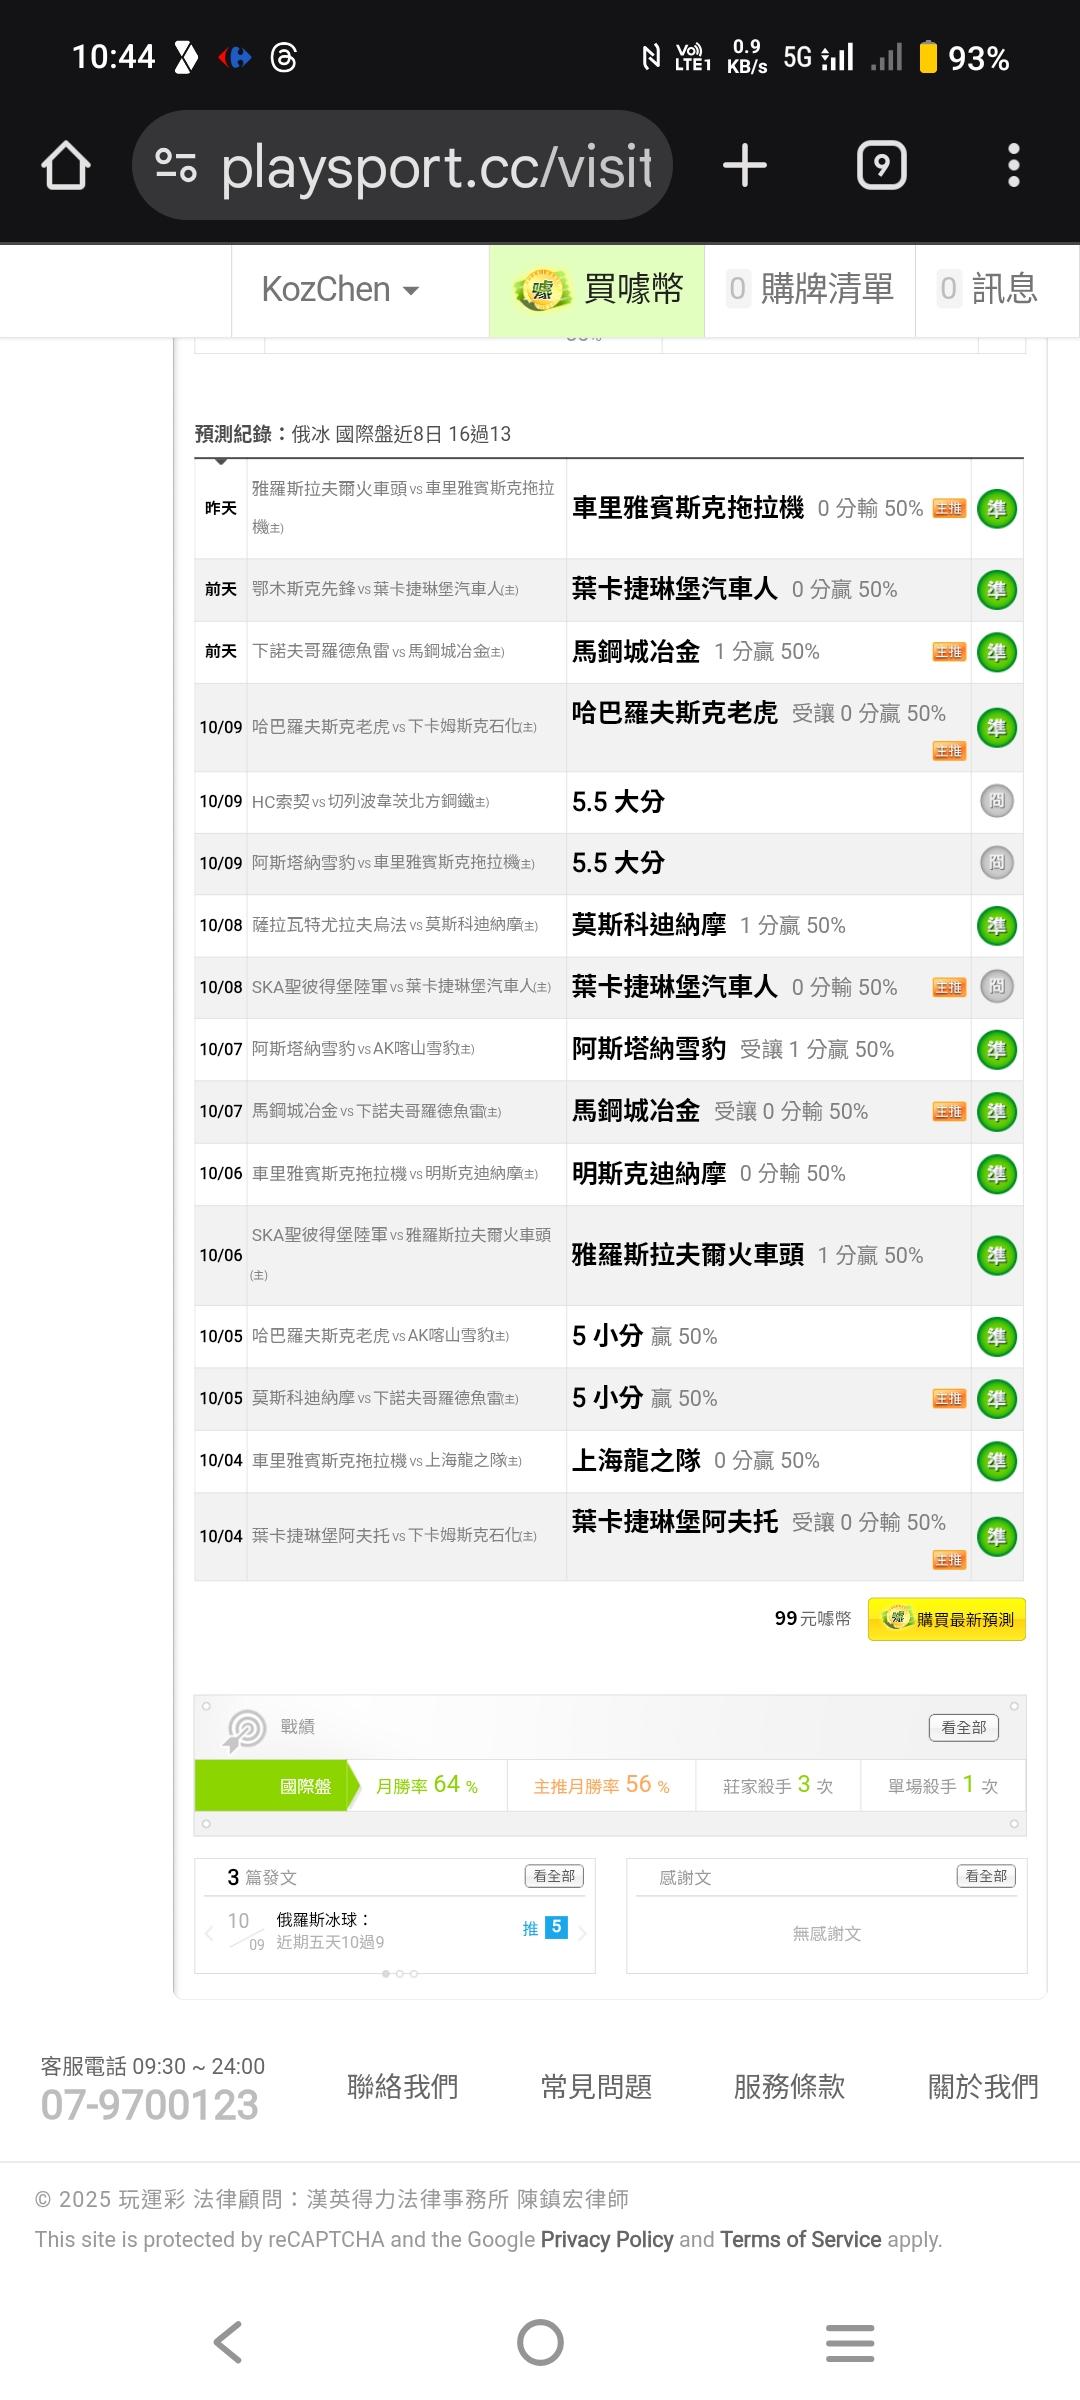Expand the KozChen account dropdown
The width and height of the screenshot is (1080, 2400).
coord(340,290)
